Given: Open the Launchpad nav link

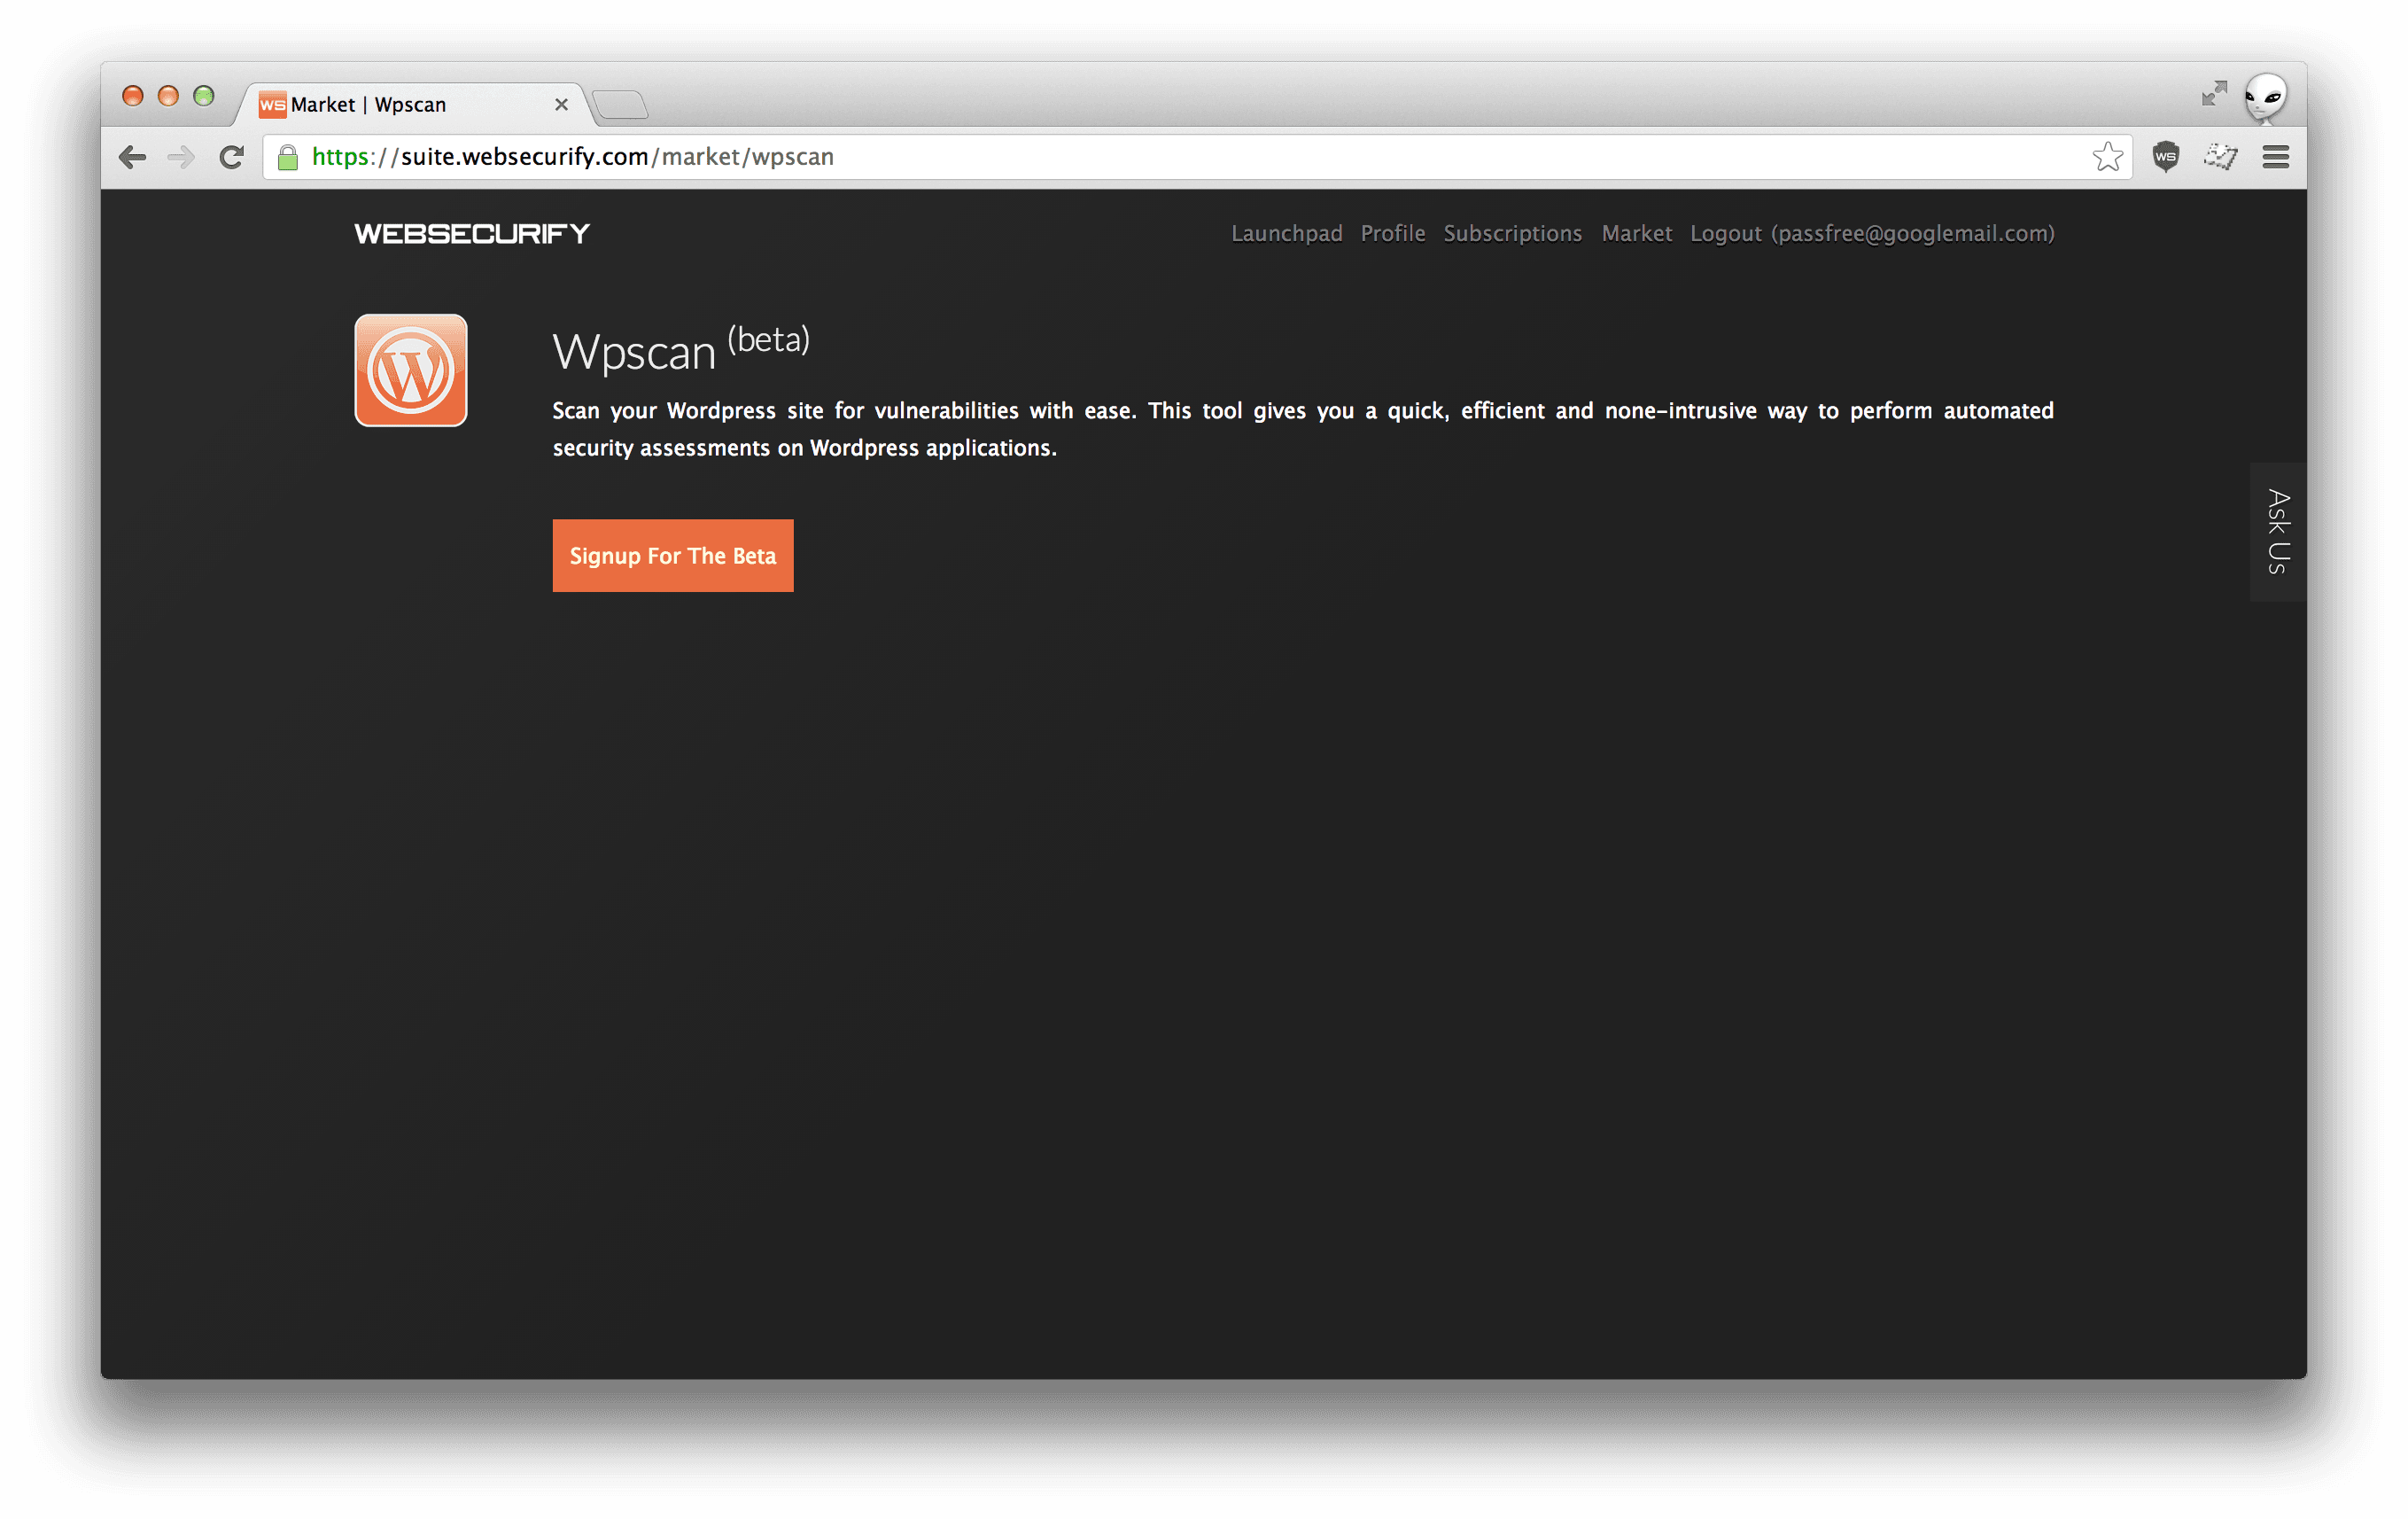Looking at the screenshot, I should (x=1286, y=233).
